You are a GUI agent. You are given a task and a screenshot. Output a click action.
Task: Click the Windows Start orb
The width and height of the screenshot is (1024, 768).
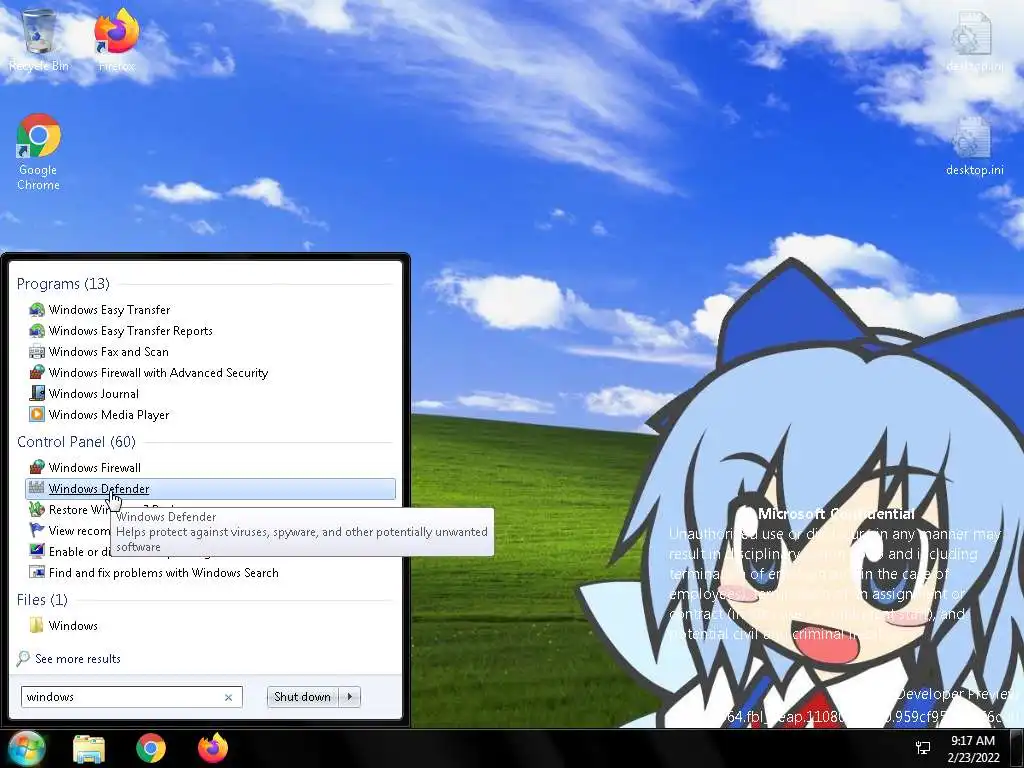(x=25, y=748)
